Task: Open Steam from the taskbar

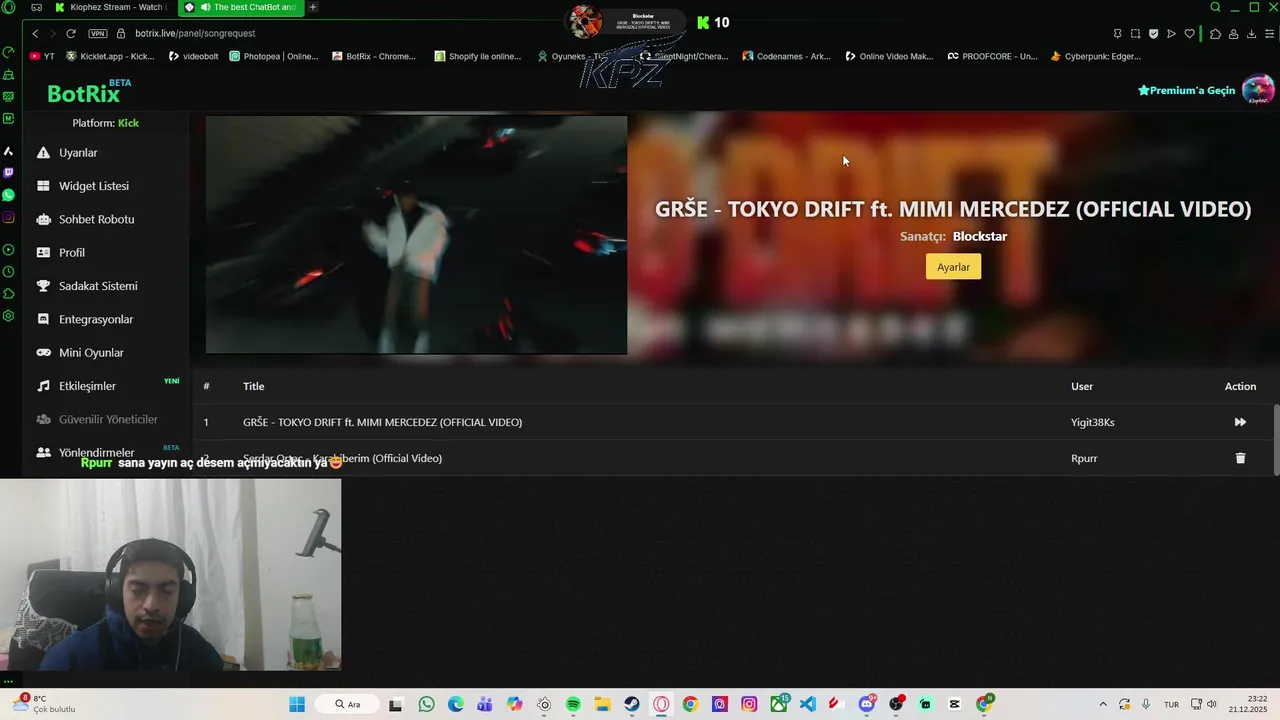Action: click(x=632, y=704)
